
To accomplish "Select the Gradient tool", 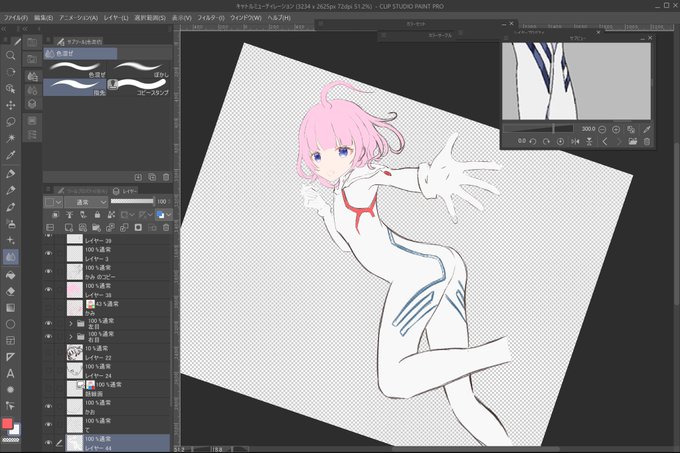I will tap(10, 308).
